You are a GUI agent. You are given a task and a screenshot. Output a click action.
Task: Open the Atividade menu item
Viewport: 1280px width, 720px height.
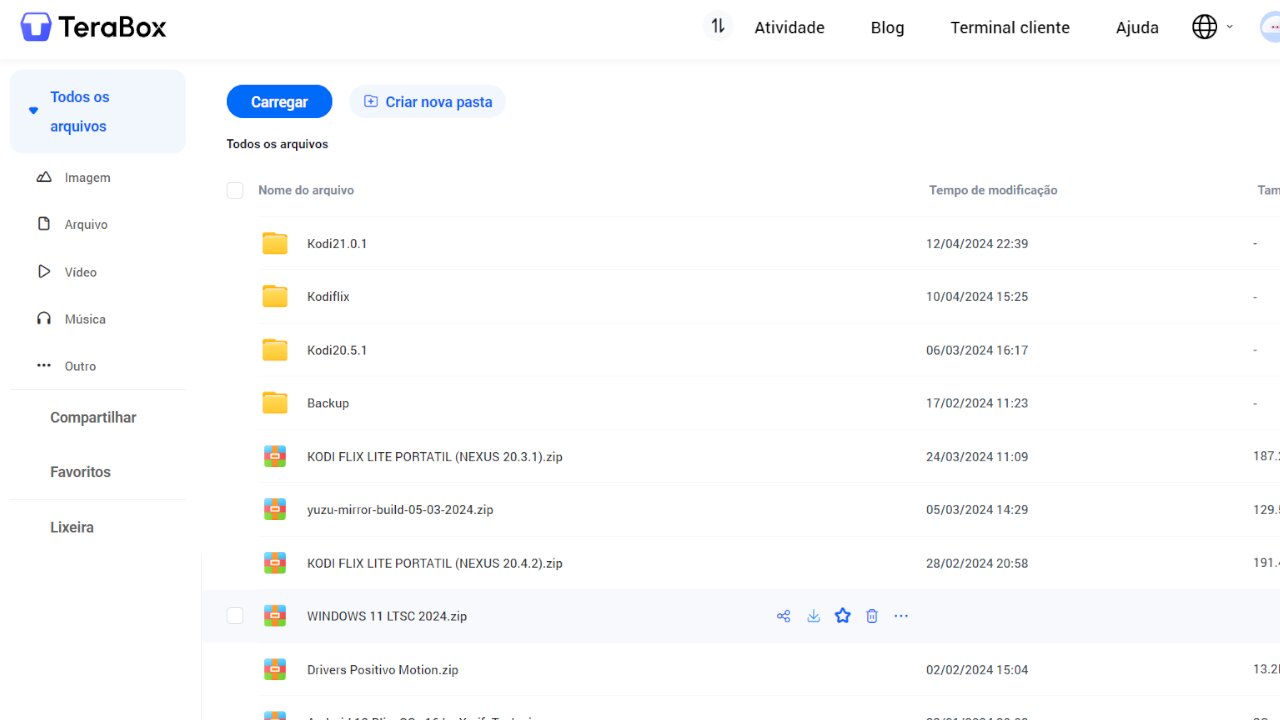coord(789,28)
